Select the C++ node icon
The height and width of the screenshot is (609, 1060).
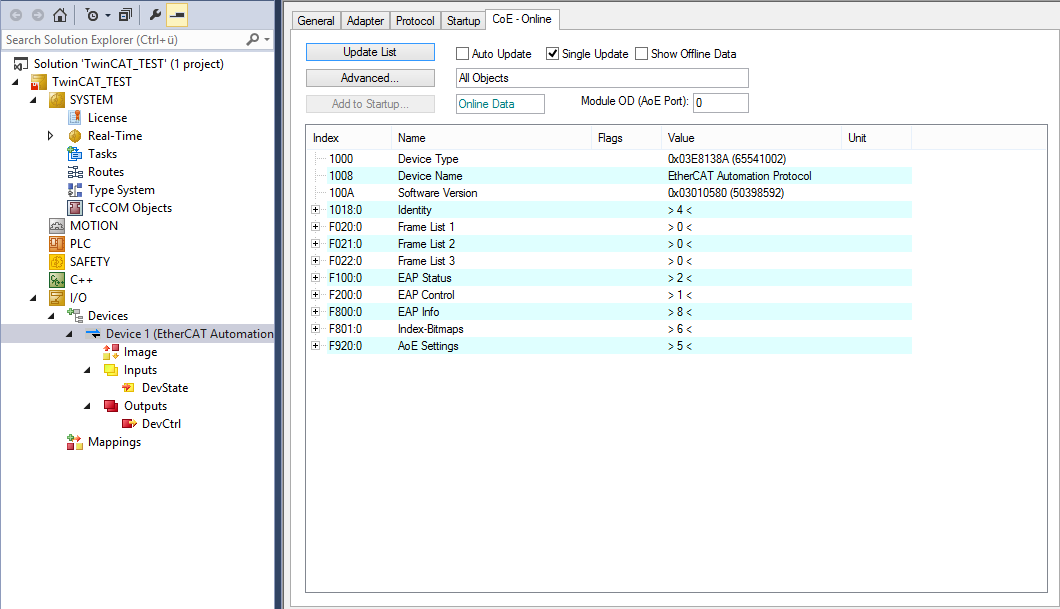tap(57, 280)
